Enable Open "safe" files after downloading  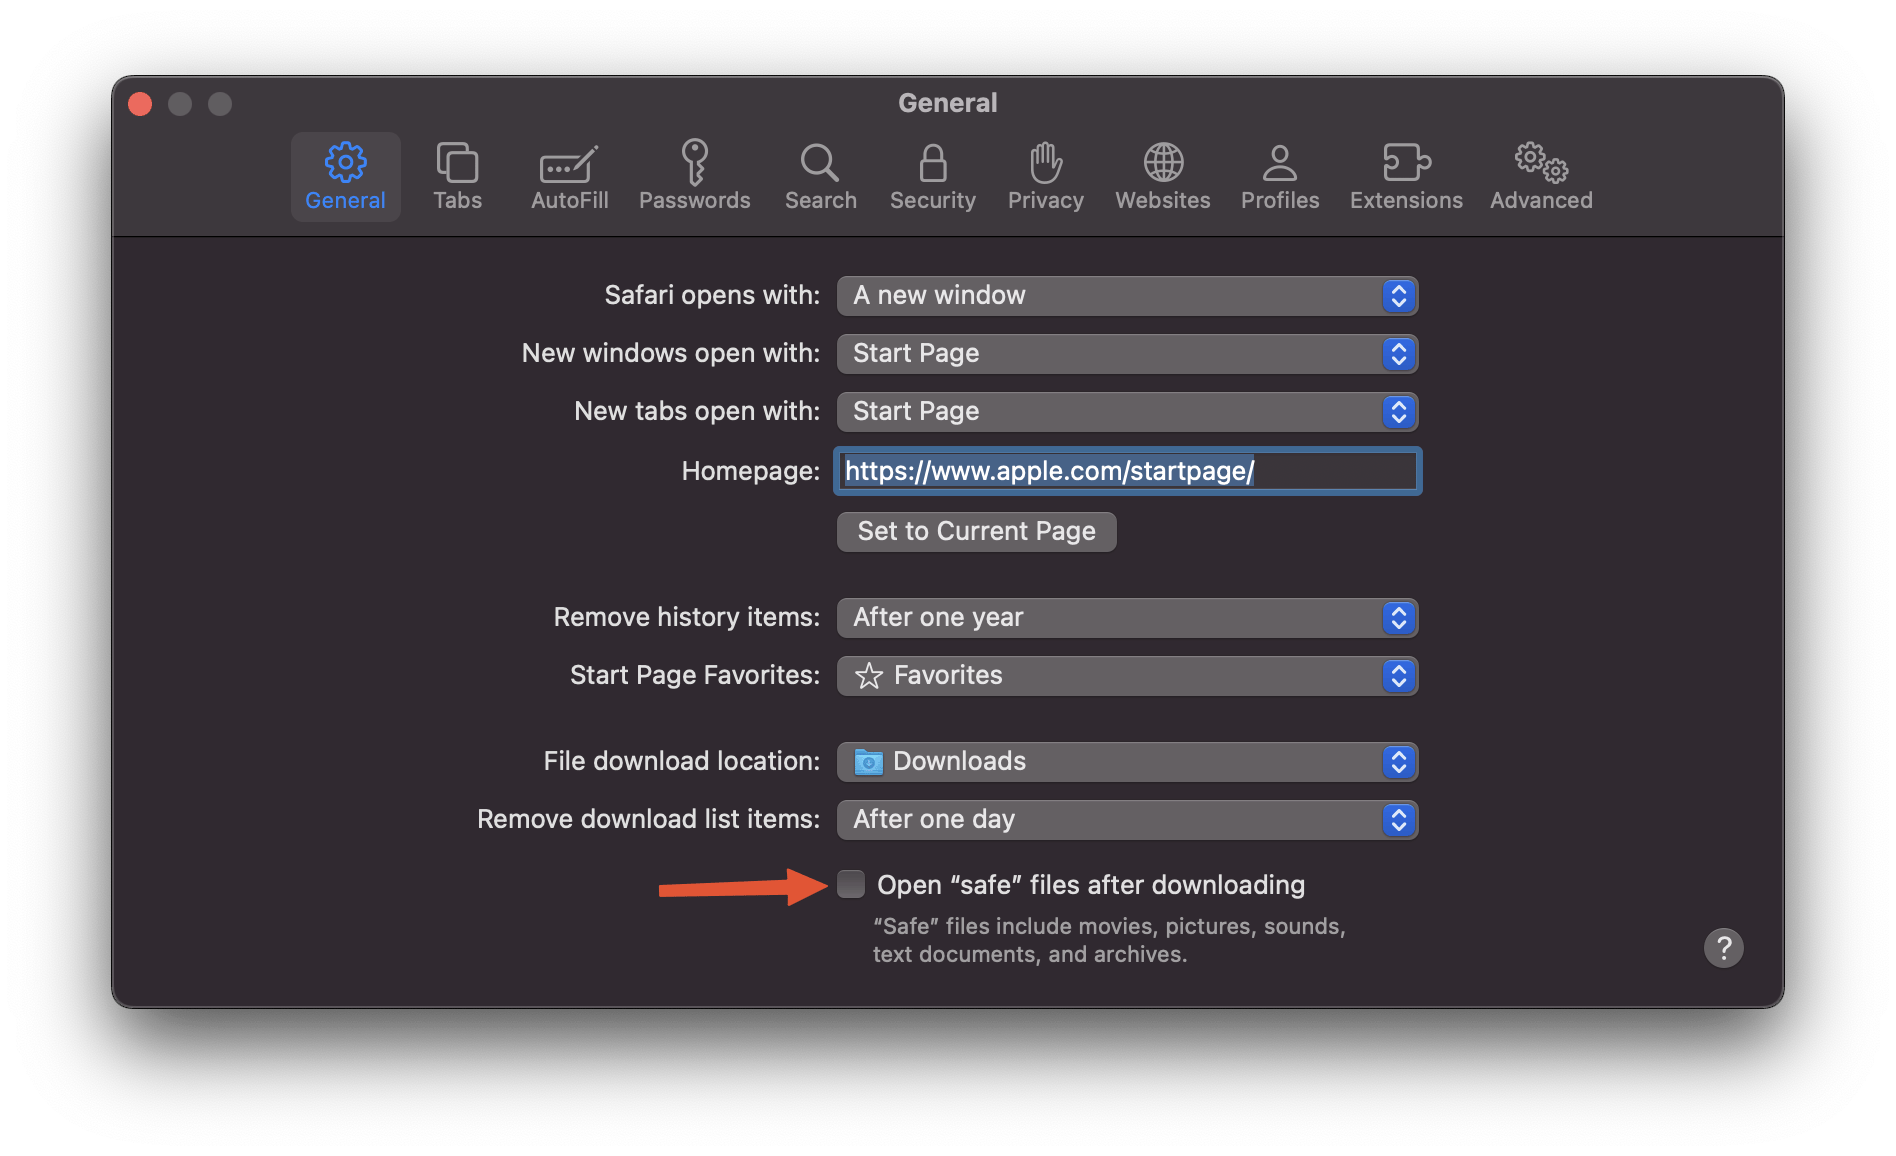click(851, 884)
